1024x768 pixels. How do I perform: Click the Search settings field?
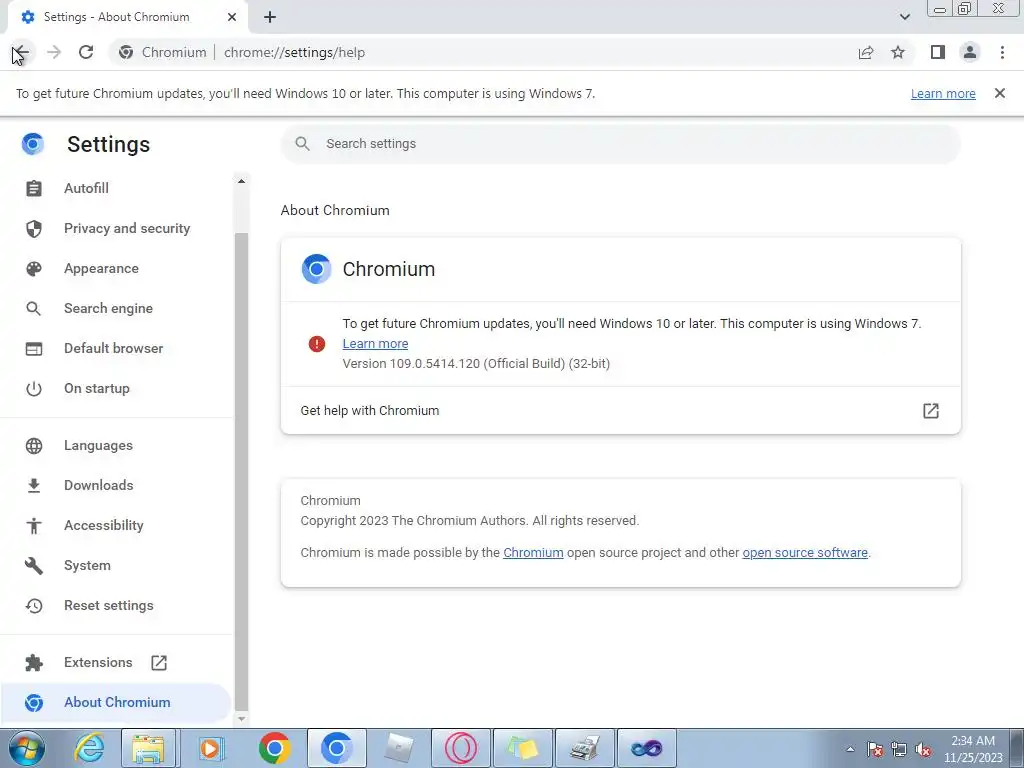coord(620,144)
